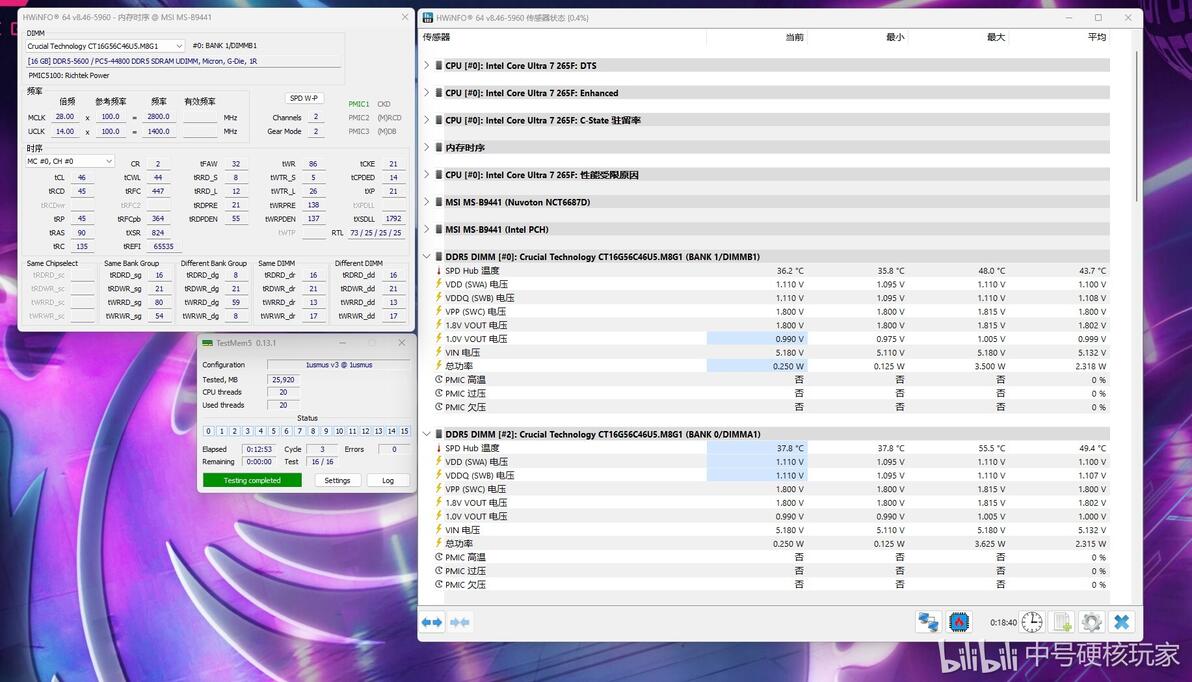This screenshot has width=1192, height=682.
Task: Click the PMIC 欠压 status icon for DIMM #2
Action: point(439,585)
